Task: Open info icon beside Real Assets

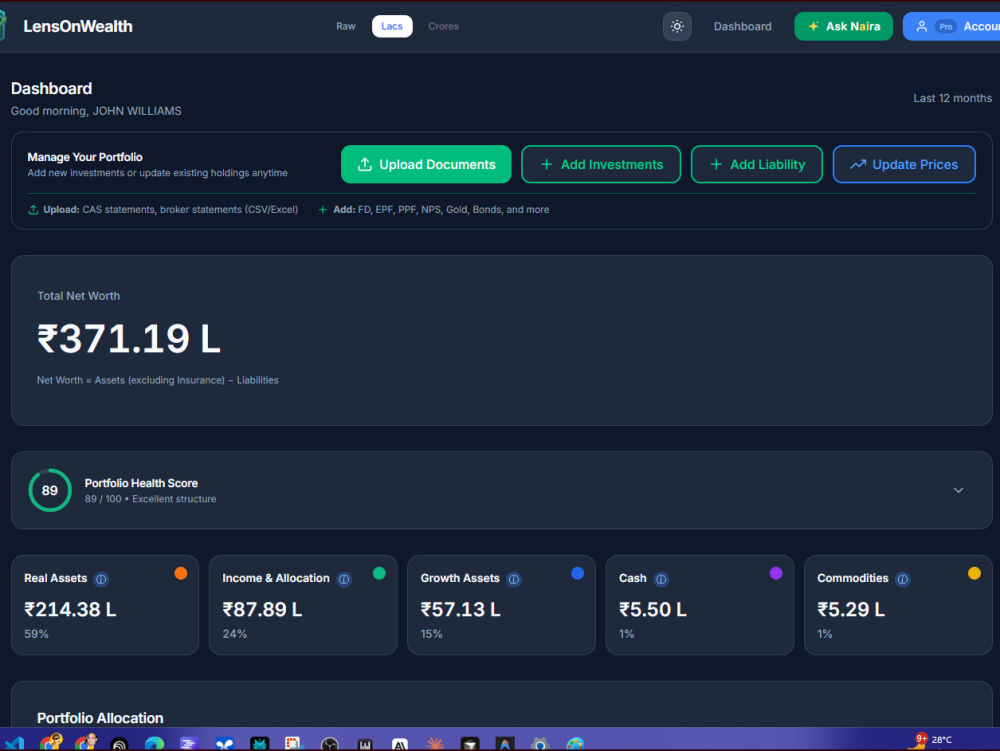Action: click(x=101, y=579)
